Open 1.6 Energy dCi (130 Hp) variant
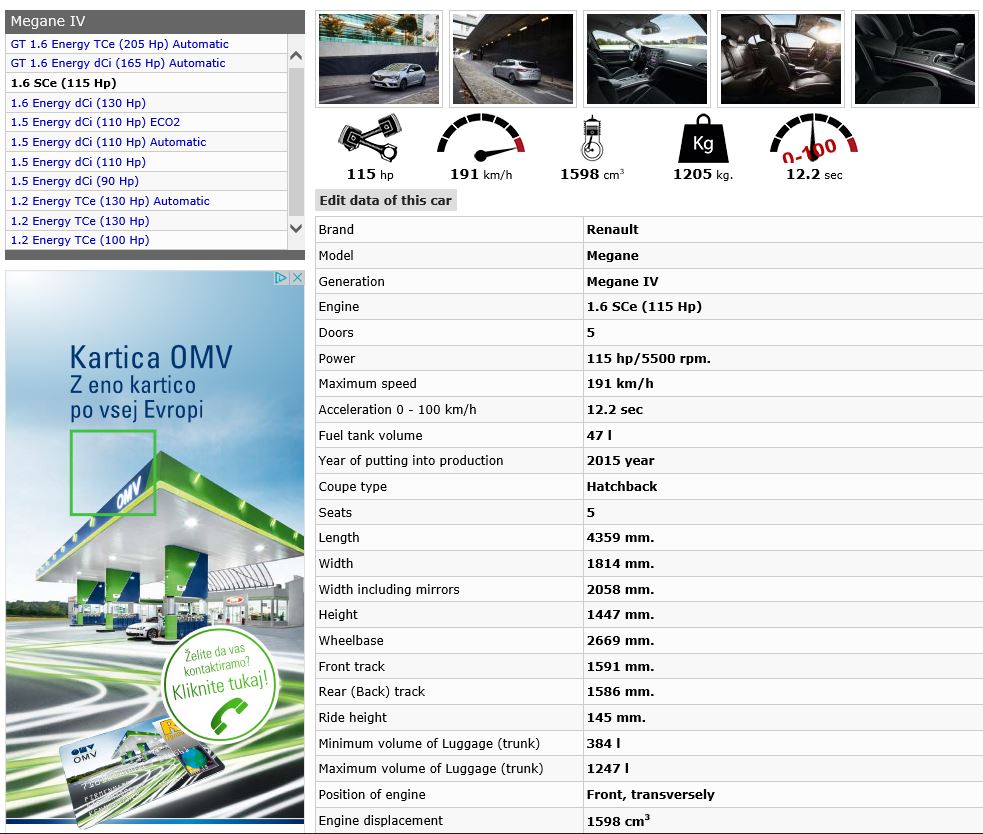 coord(78,103)
